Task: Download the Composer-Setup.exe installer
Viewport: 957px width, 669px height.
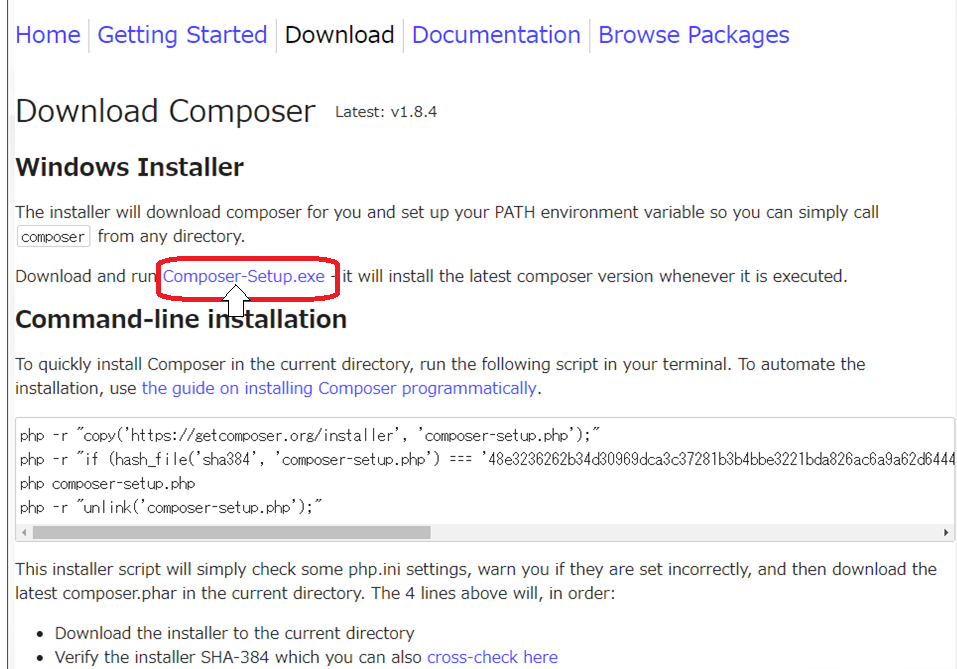Action: coord(244,276)
